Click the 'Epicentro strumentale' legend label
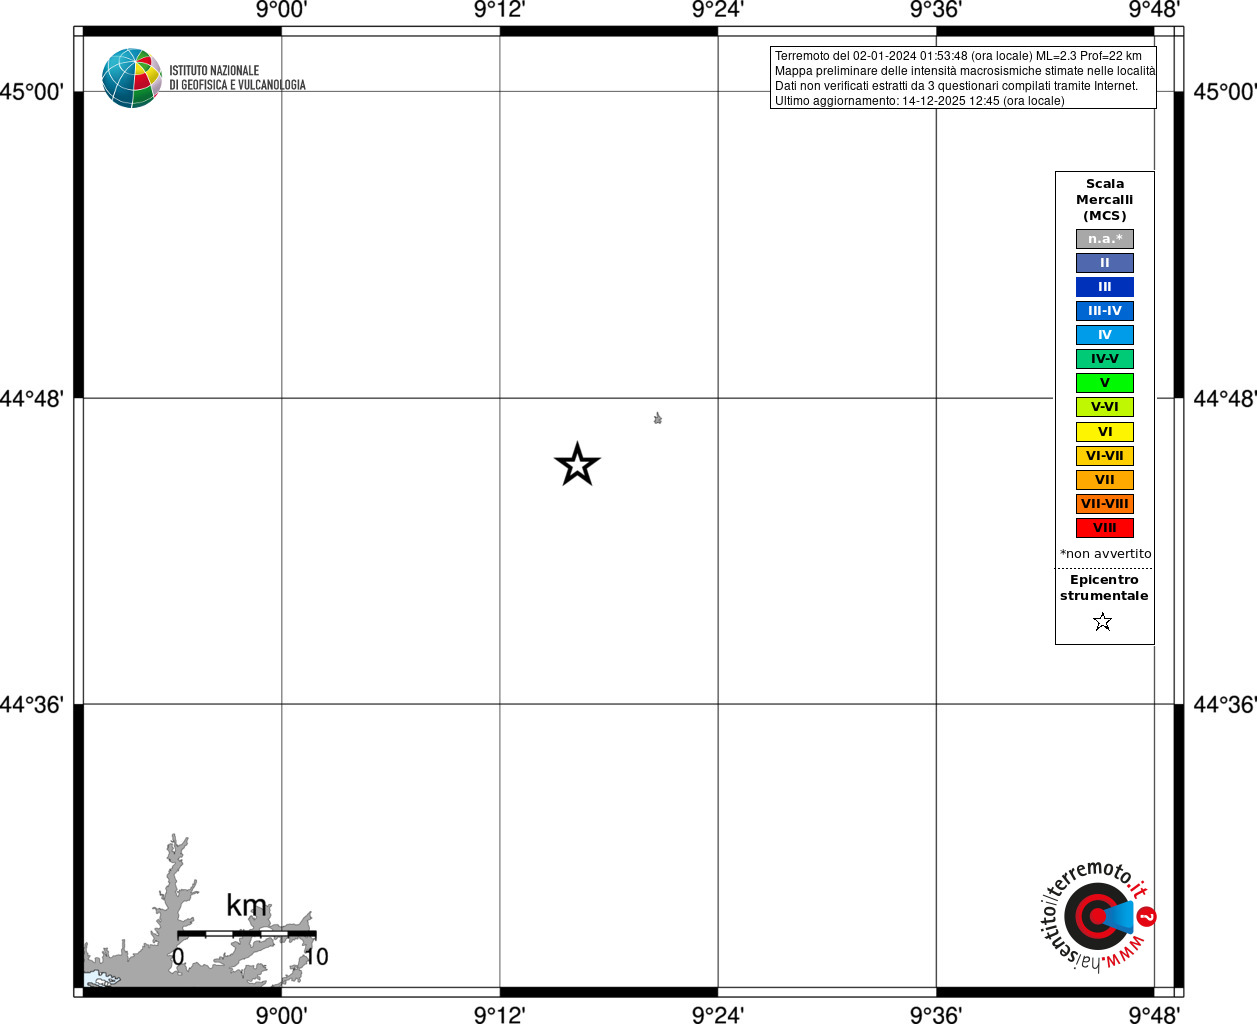Viewport: 1257px width, 1024px height. click(x=1104, y=588)
